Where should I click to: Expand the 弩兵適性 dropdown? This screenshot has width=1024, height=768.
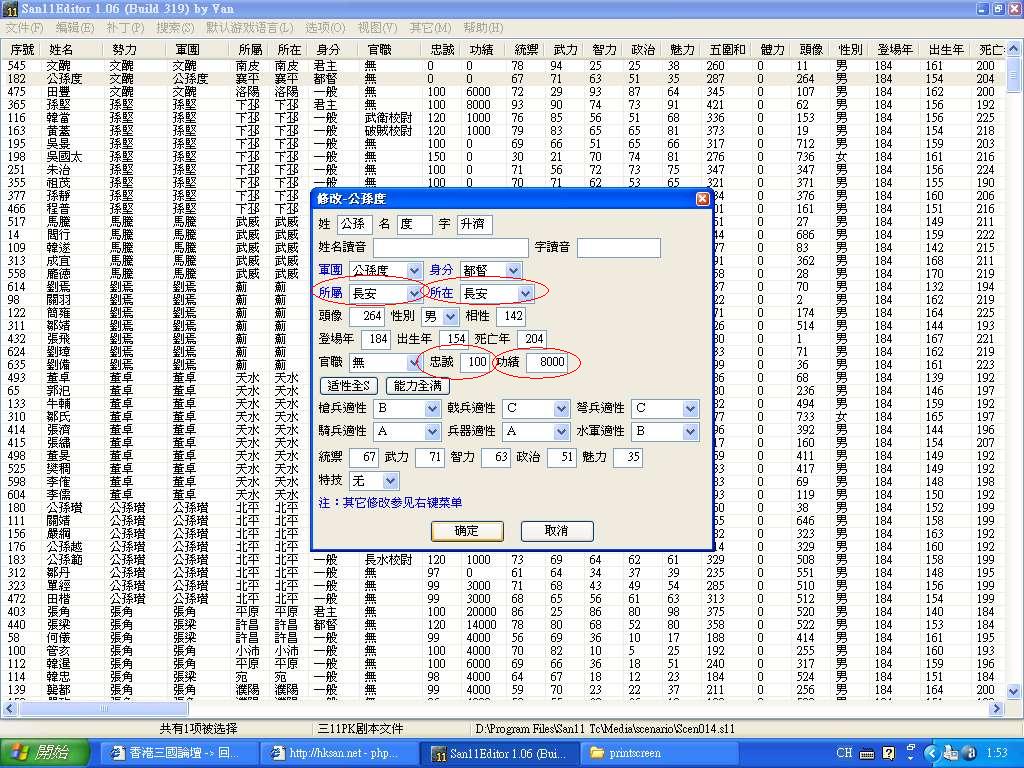tap(690, 409)
